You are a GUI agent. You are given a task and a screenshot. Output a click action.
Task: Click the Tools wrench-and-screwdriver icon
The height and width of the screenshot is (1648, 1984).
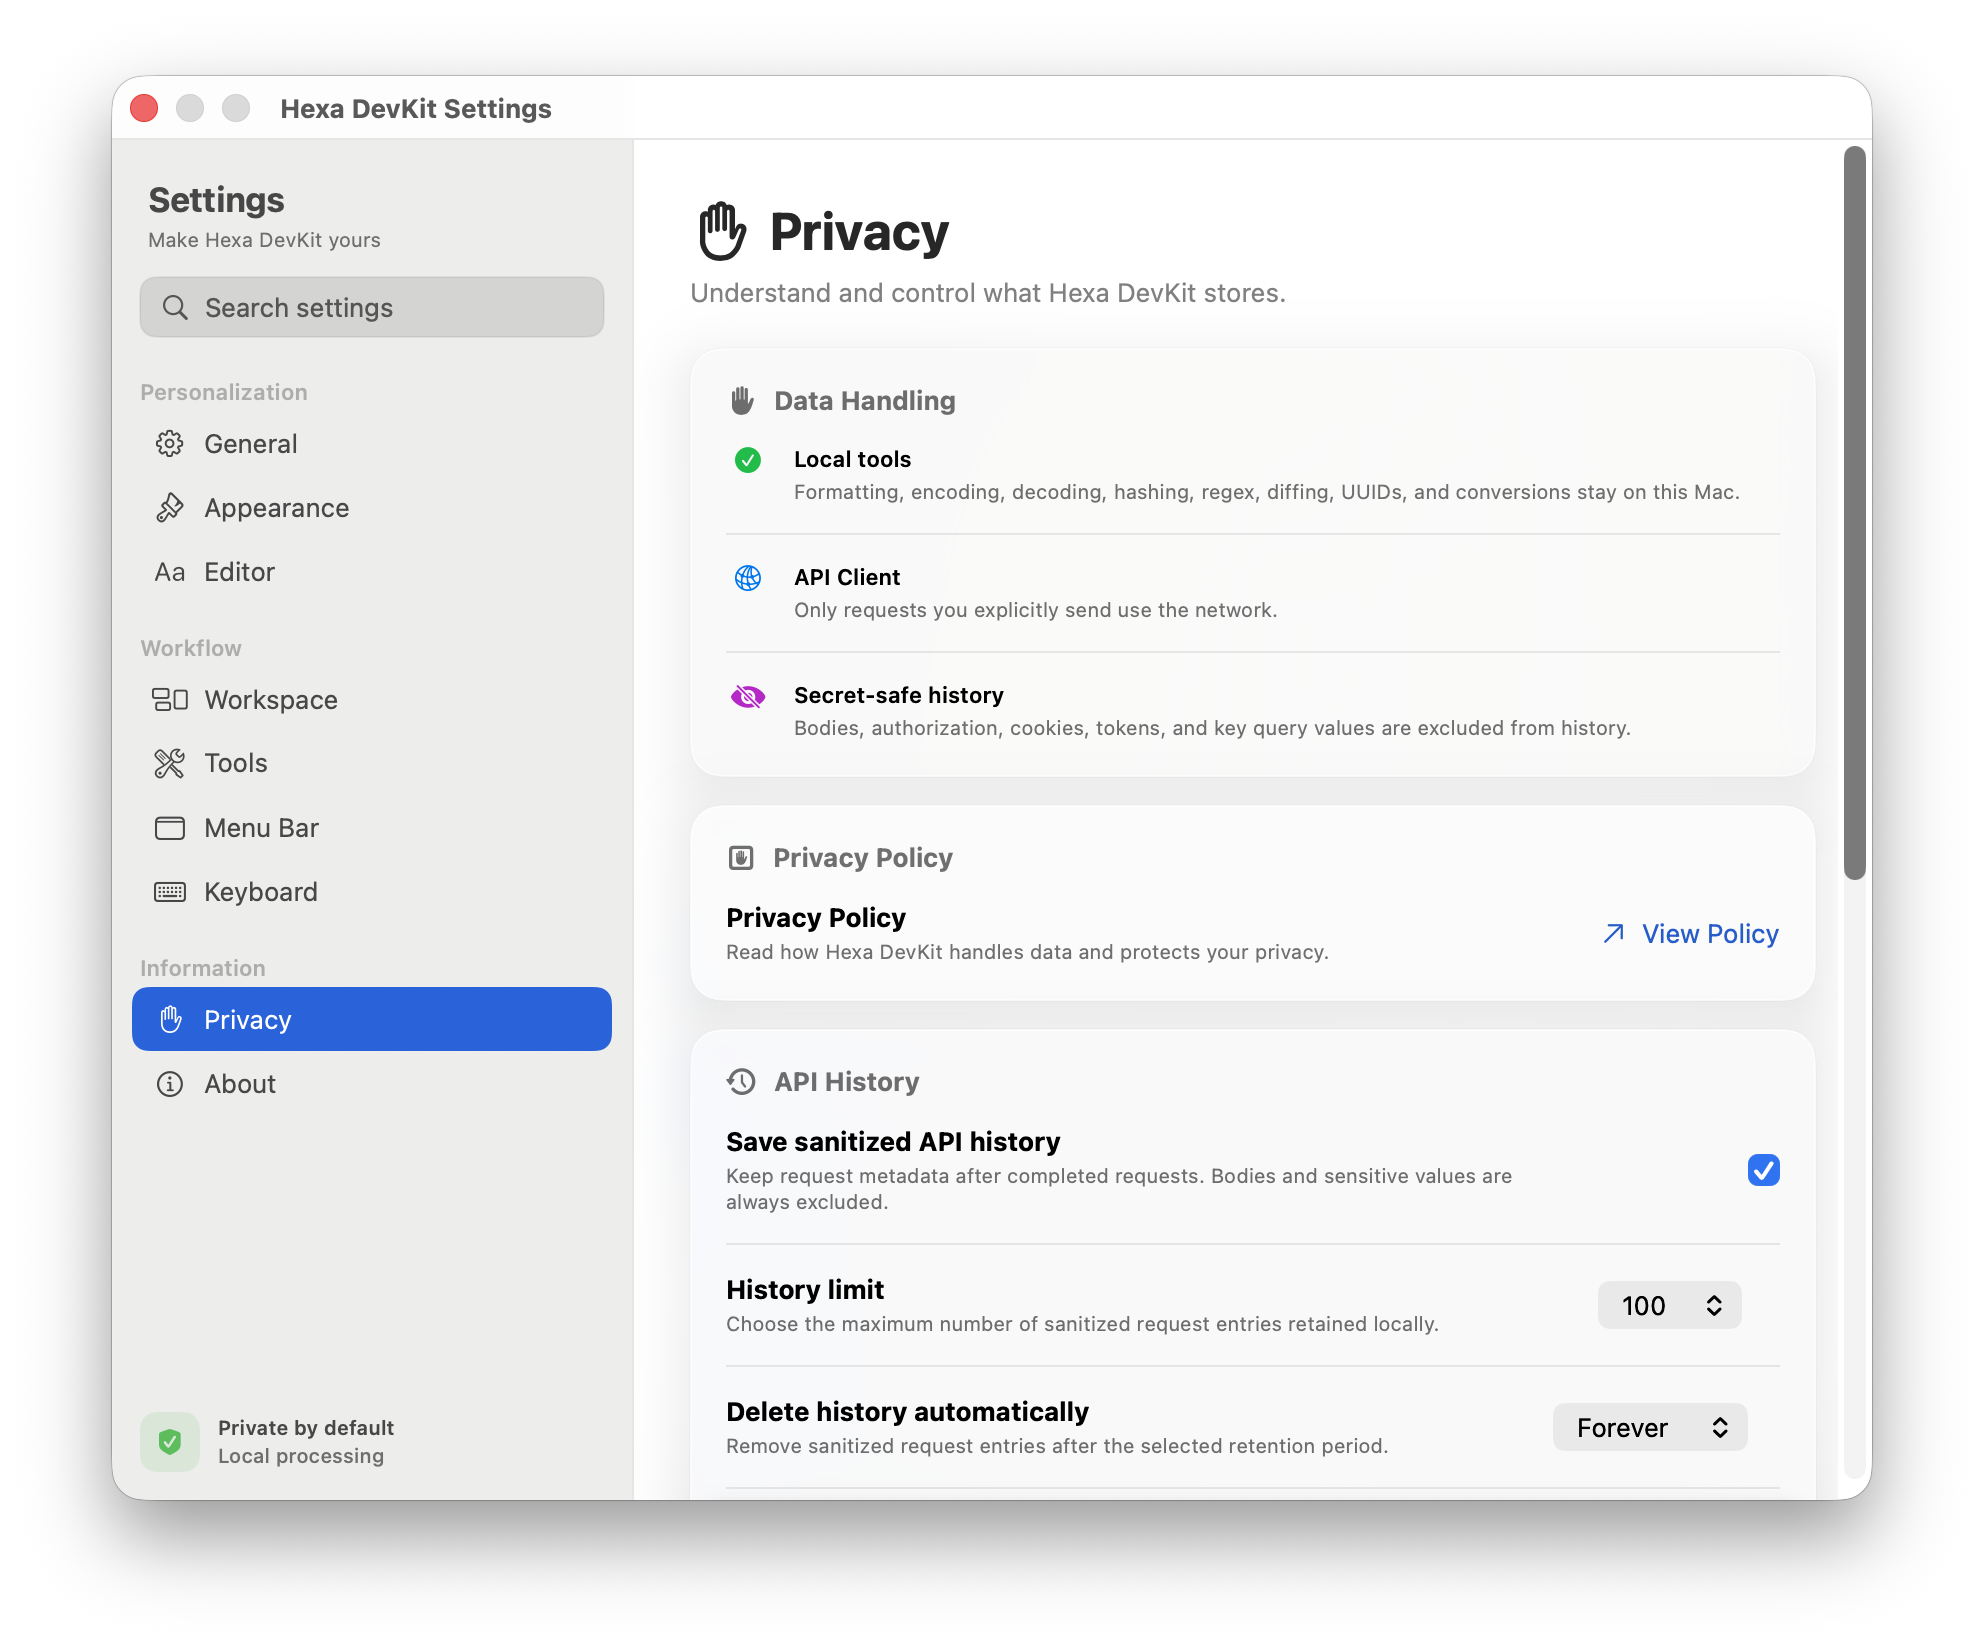coord(170,764)
